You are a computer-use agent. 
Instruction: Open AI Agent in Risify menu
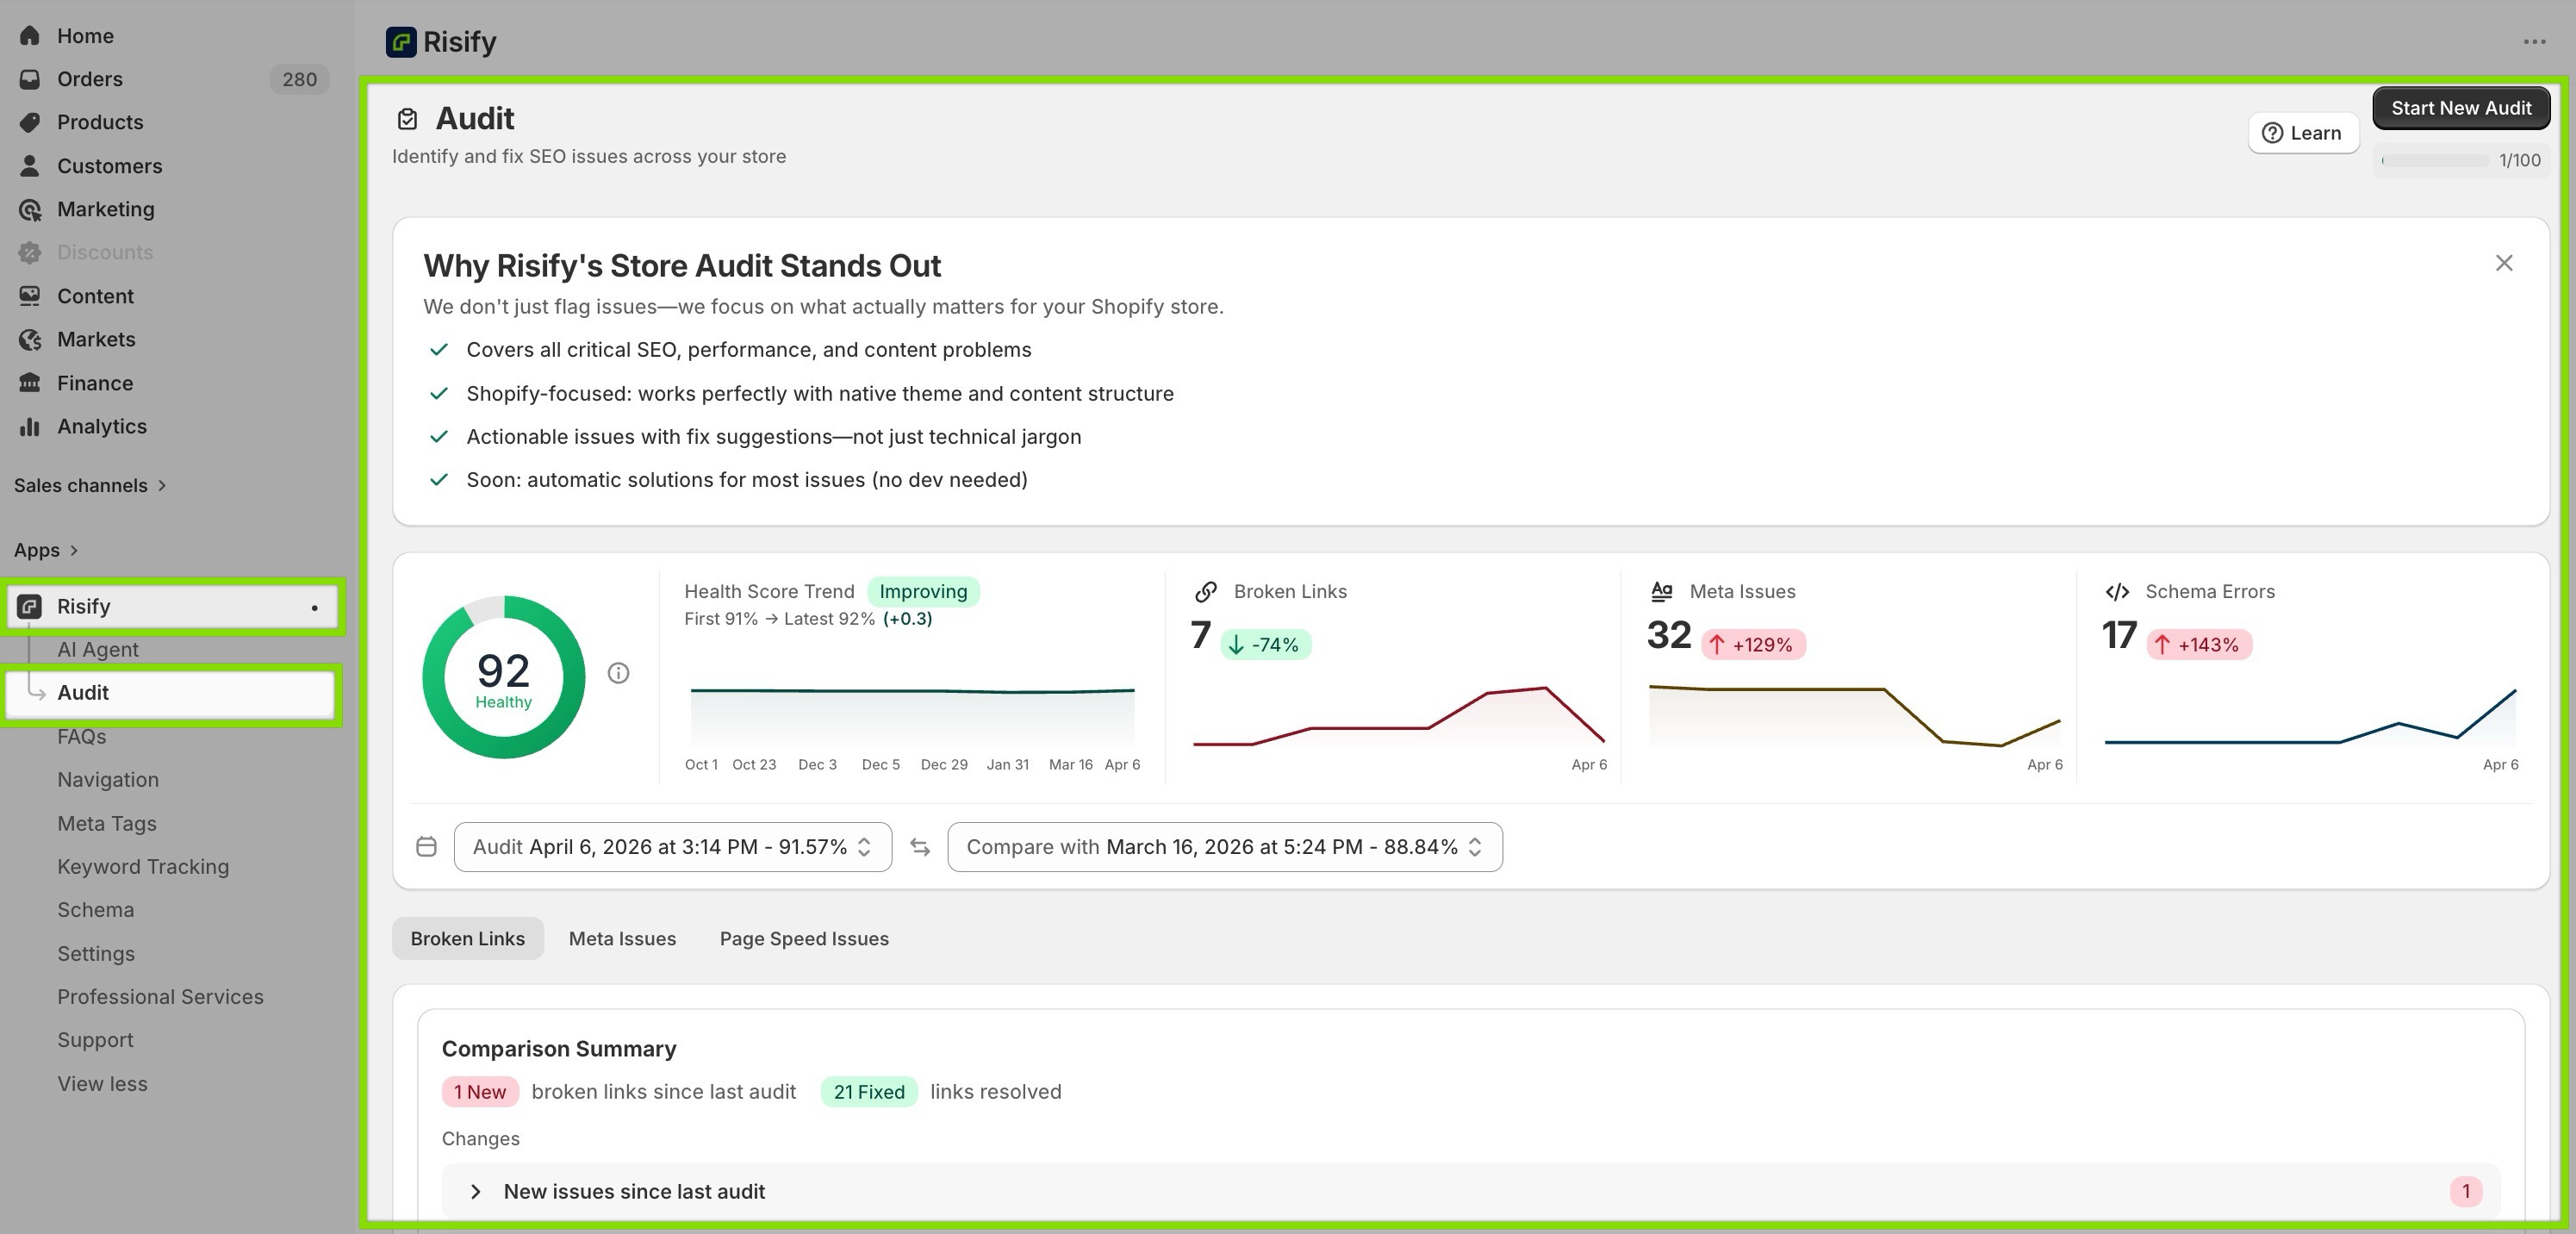[x=98, y=650]
